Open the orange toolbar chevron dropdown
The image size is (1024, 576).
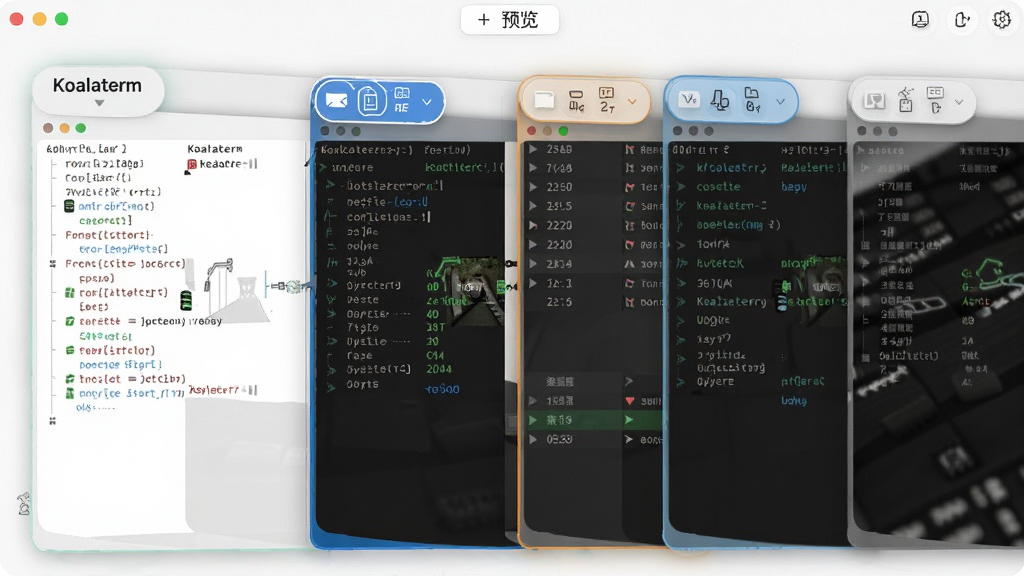click(x=632, y=102)
